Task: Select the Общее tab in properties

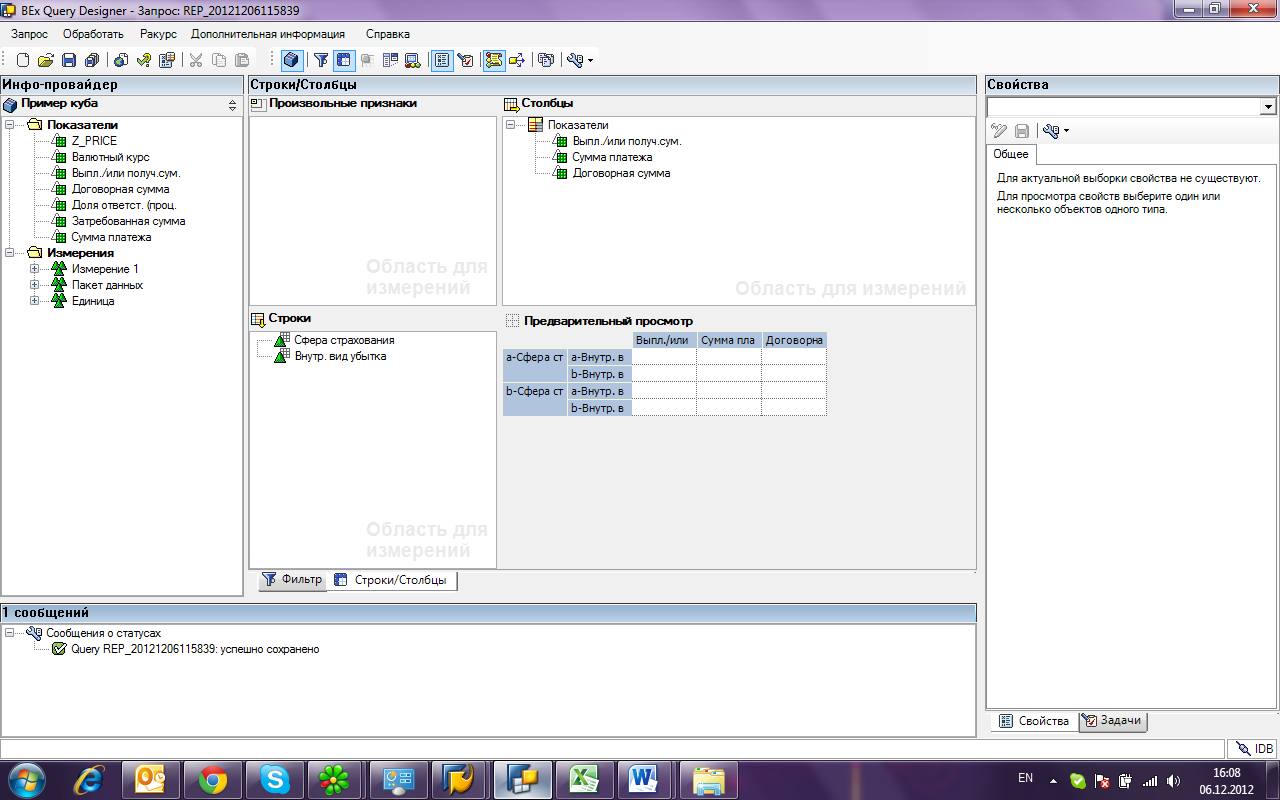Action: click(1011, 154)
